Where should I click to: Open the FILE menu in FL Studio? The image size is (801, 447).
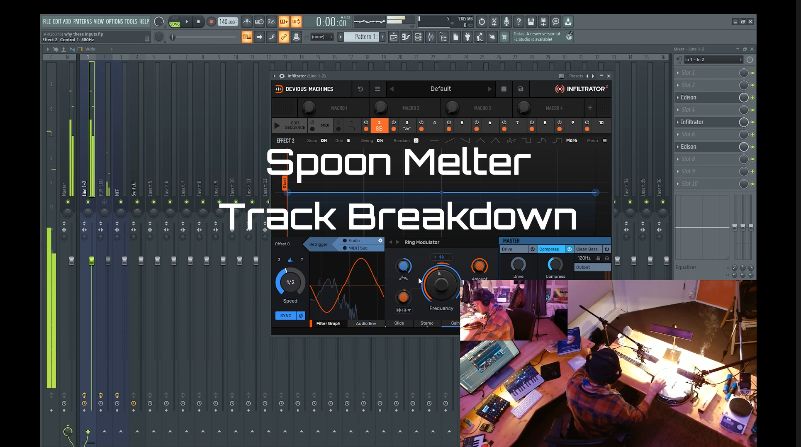46,21
